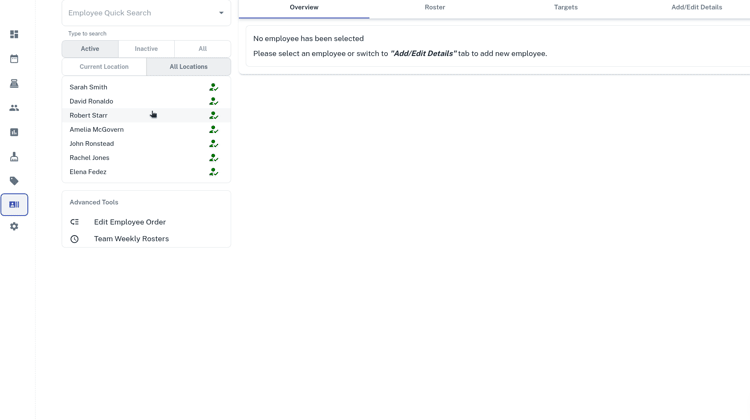Toggle location filter to Current Location

104,67
